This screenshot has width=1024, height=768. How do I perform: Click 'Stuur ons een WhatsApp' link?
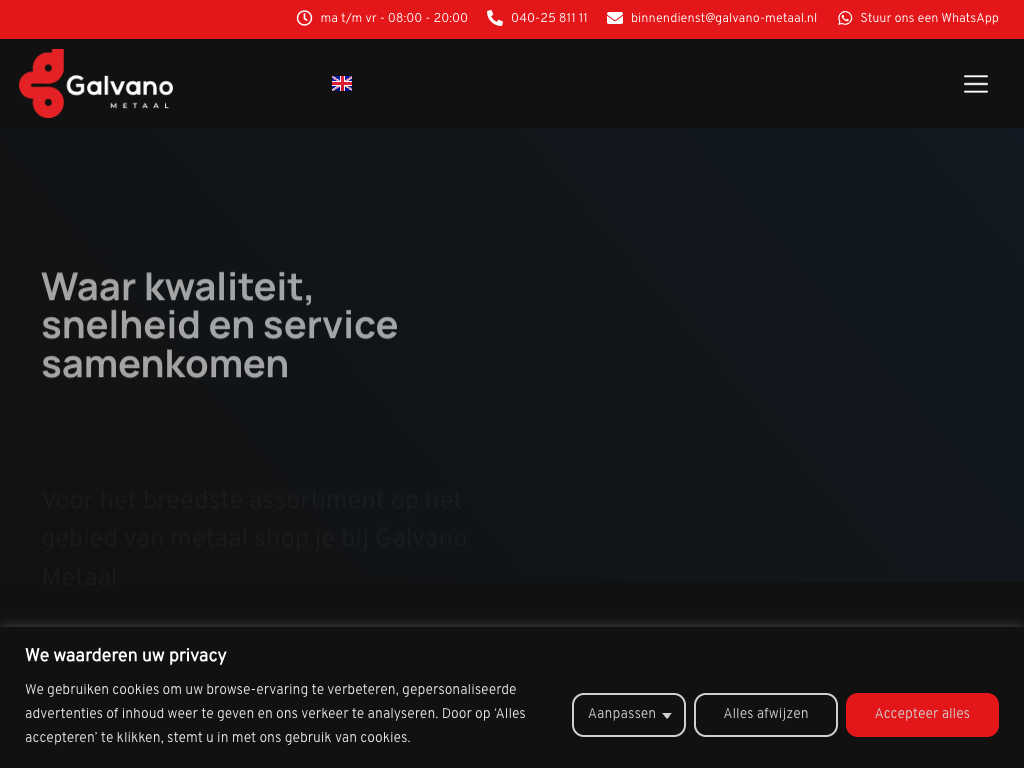[x=929, y=18]
